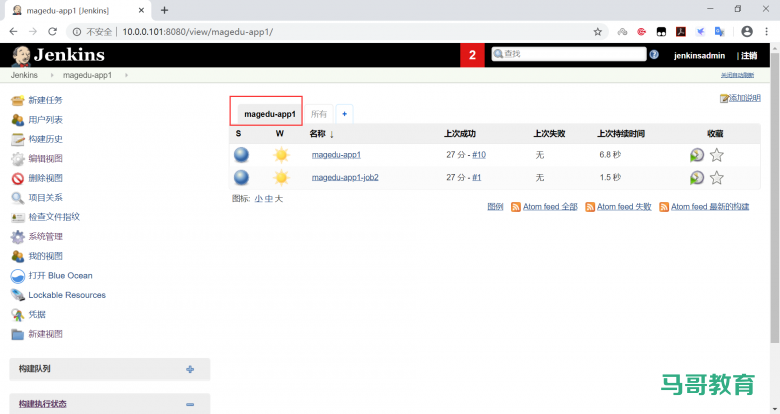Click the Atom feed 全部 RSS icon

516,207
